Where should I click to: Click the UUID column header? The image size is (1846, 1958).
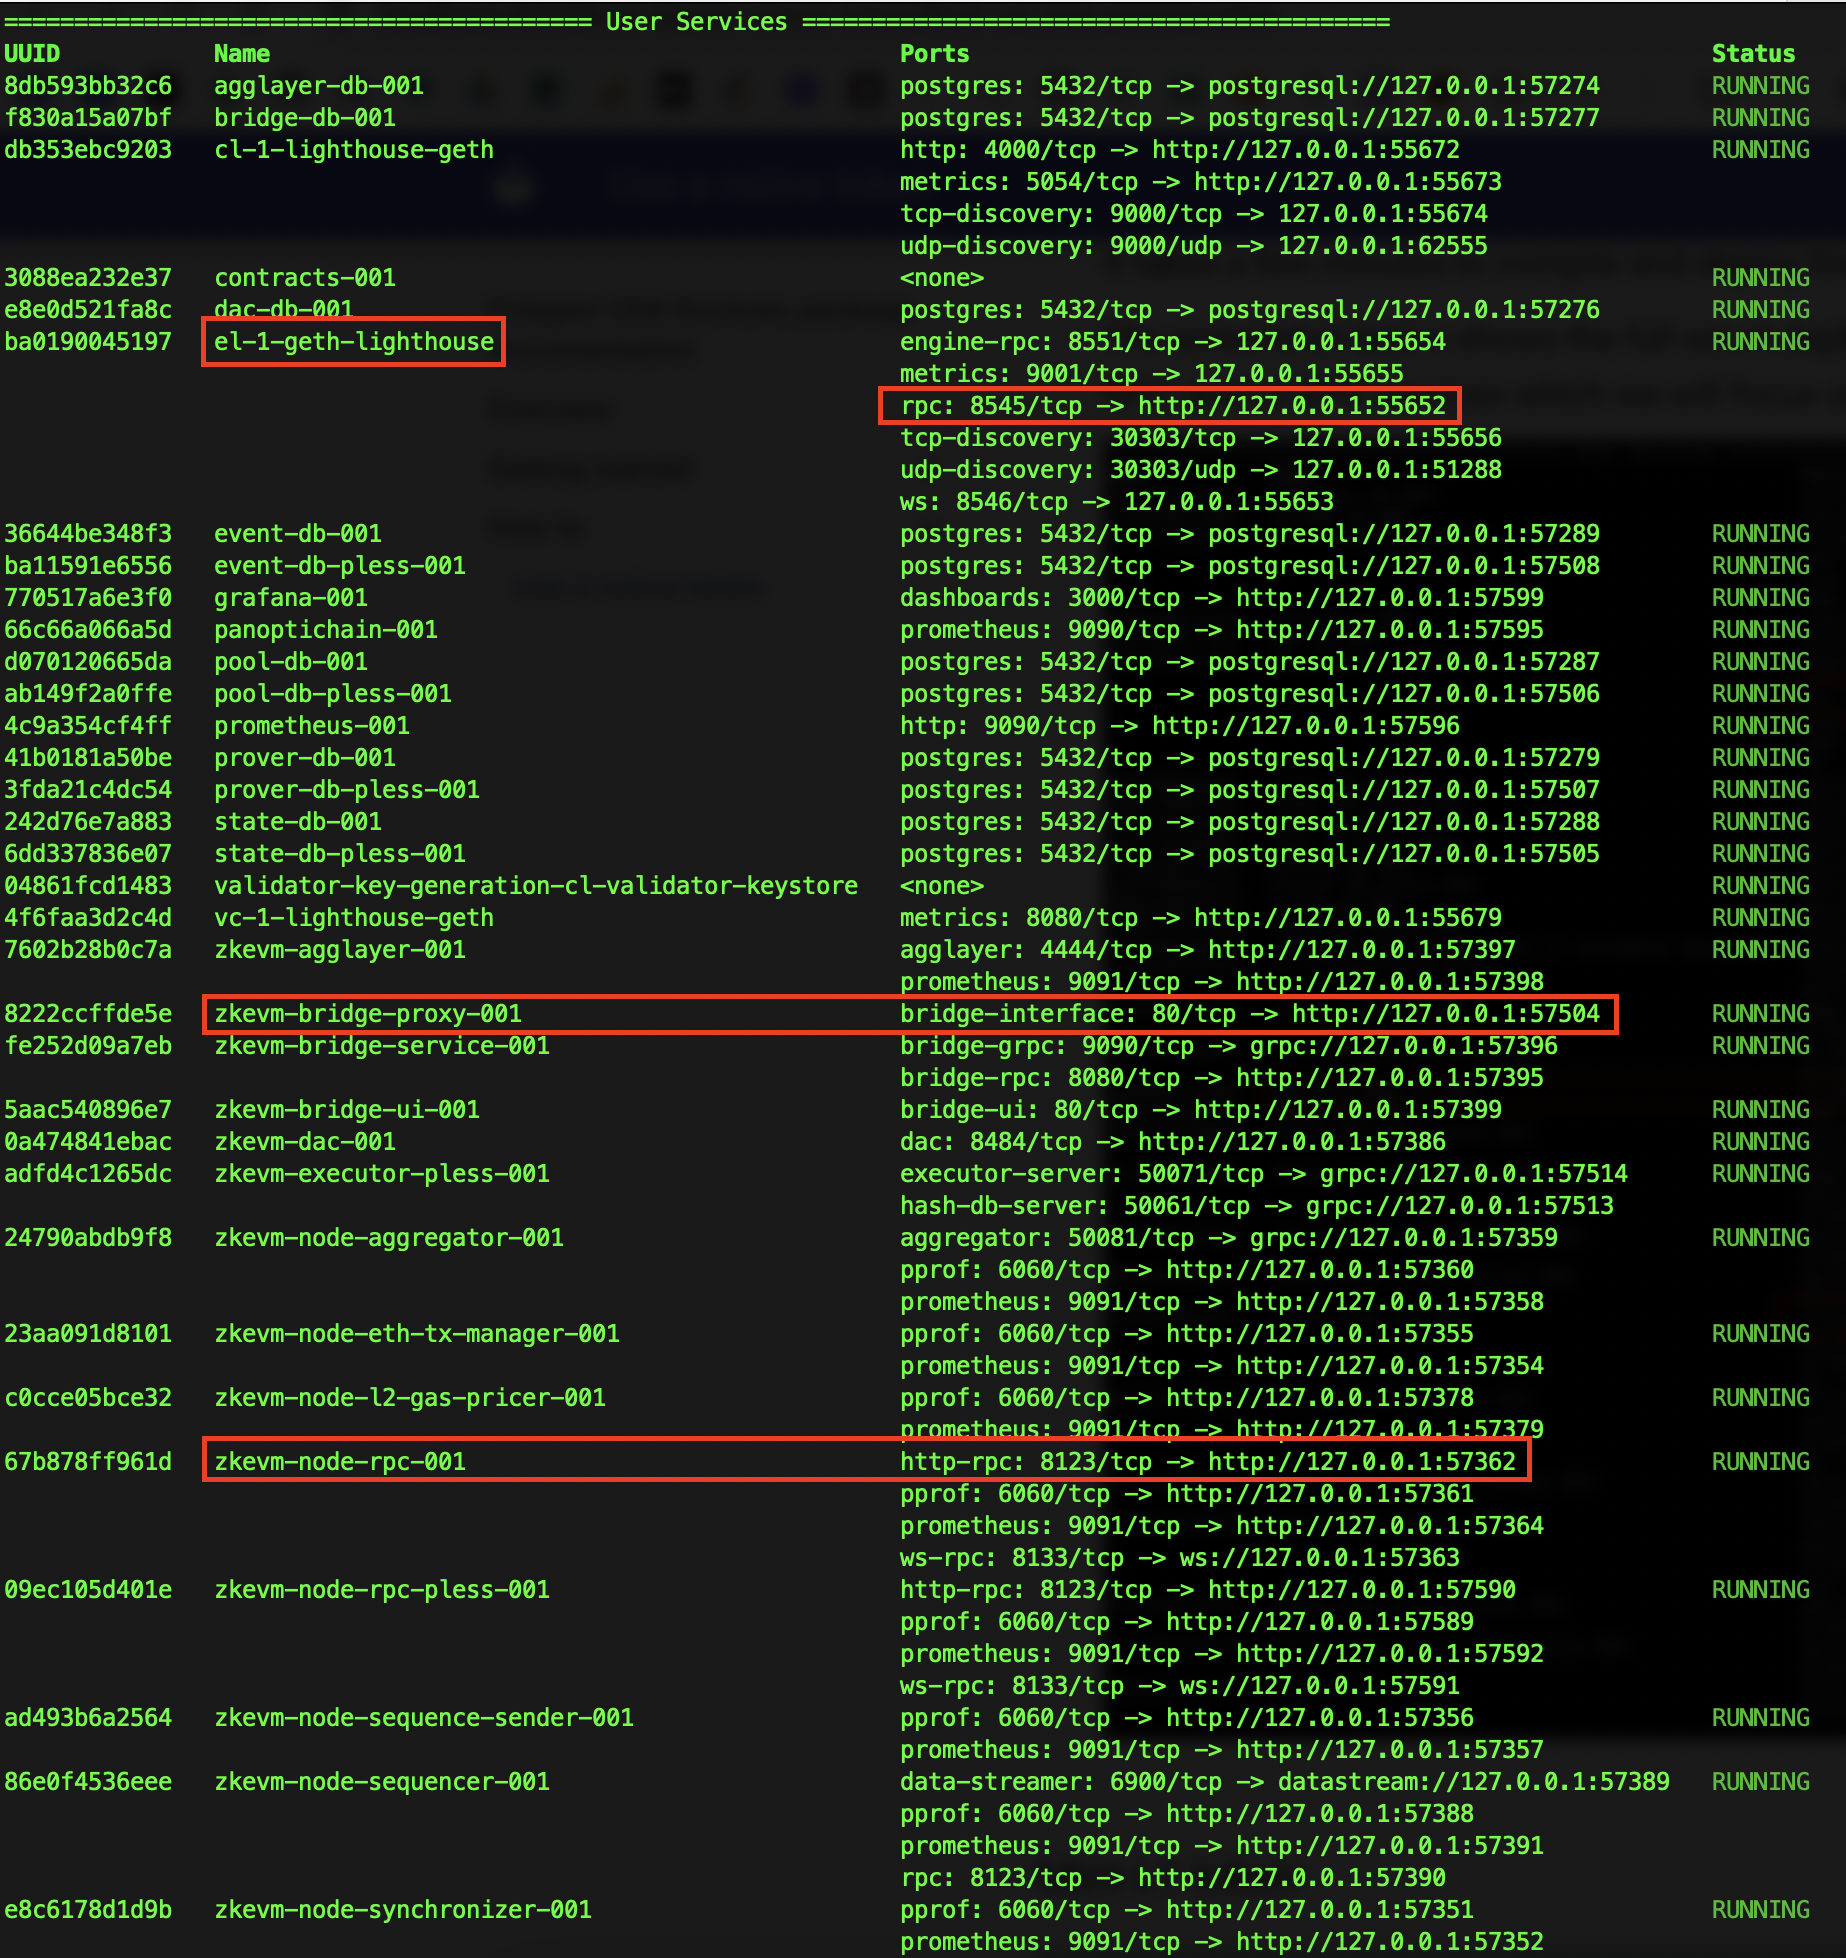(32, 54)
